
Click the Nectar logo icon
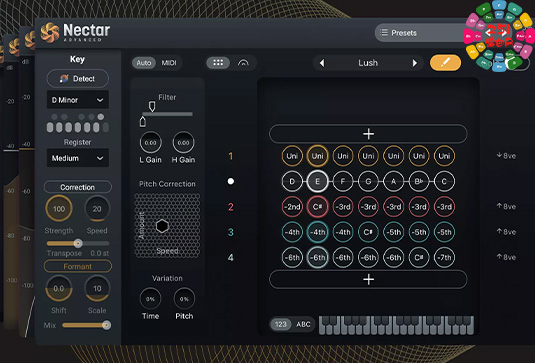(x=50, y=33)
